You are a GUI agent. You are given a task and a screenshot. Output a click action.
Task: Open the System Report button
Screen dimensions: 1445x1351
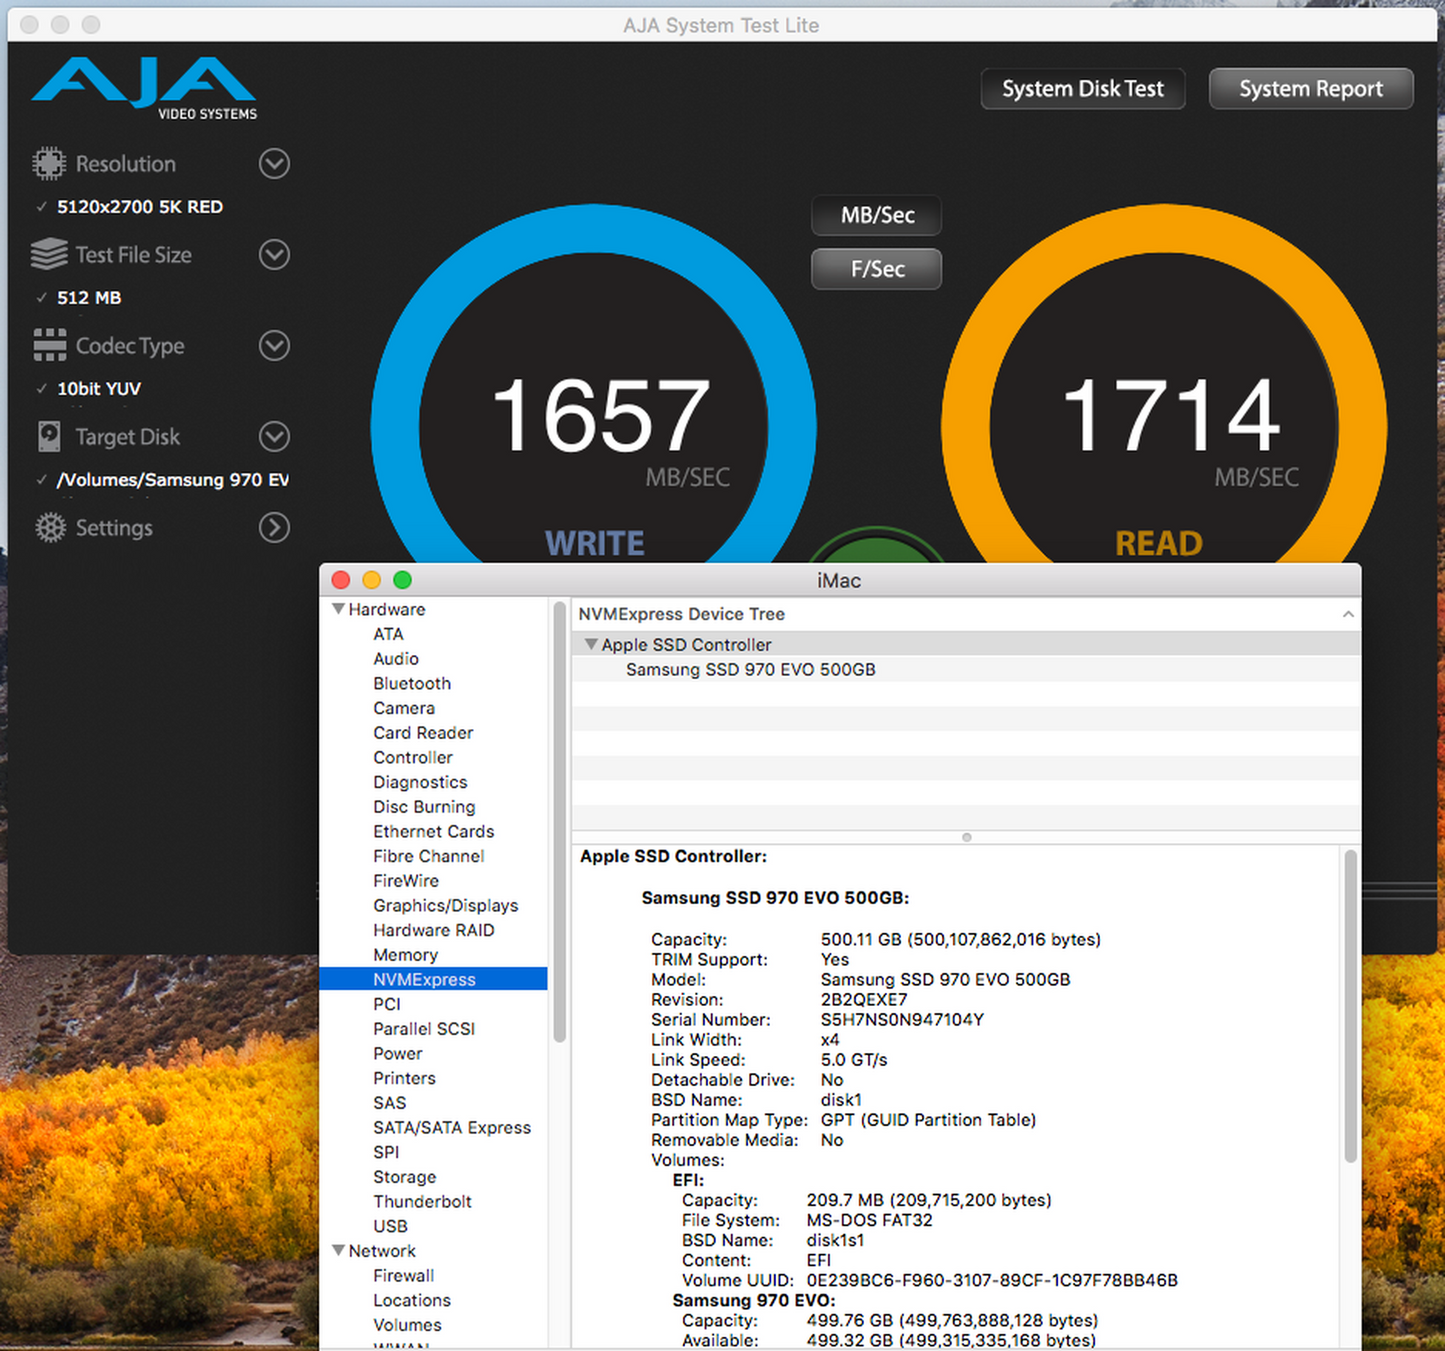(x=1310, y=89)
